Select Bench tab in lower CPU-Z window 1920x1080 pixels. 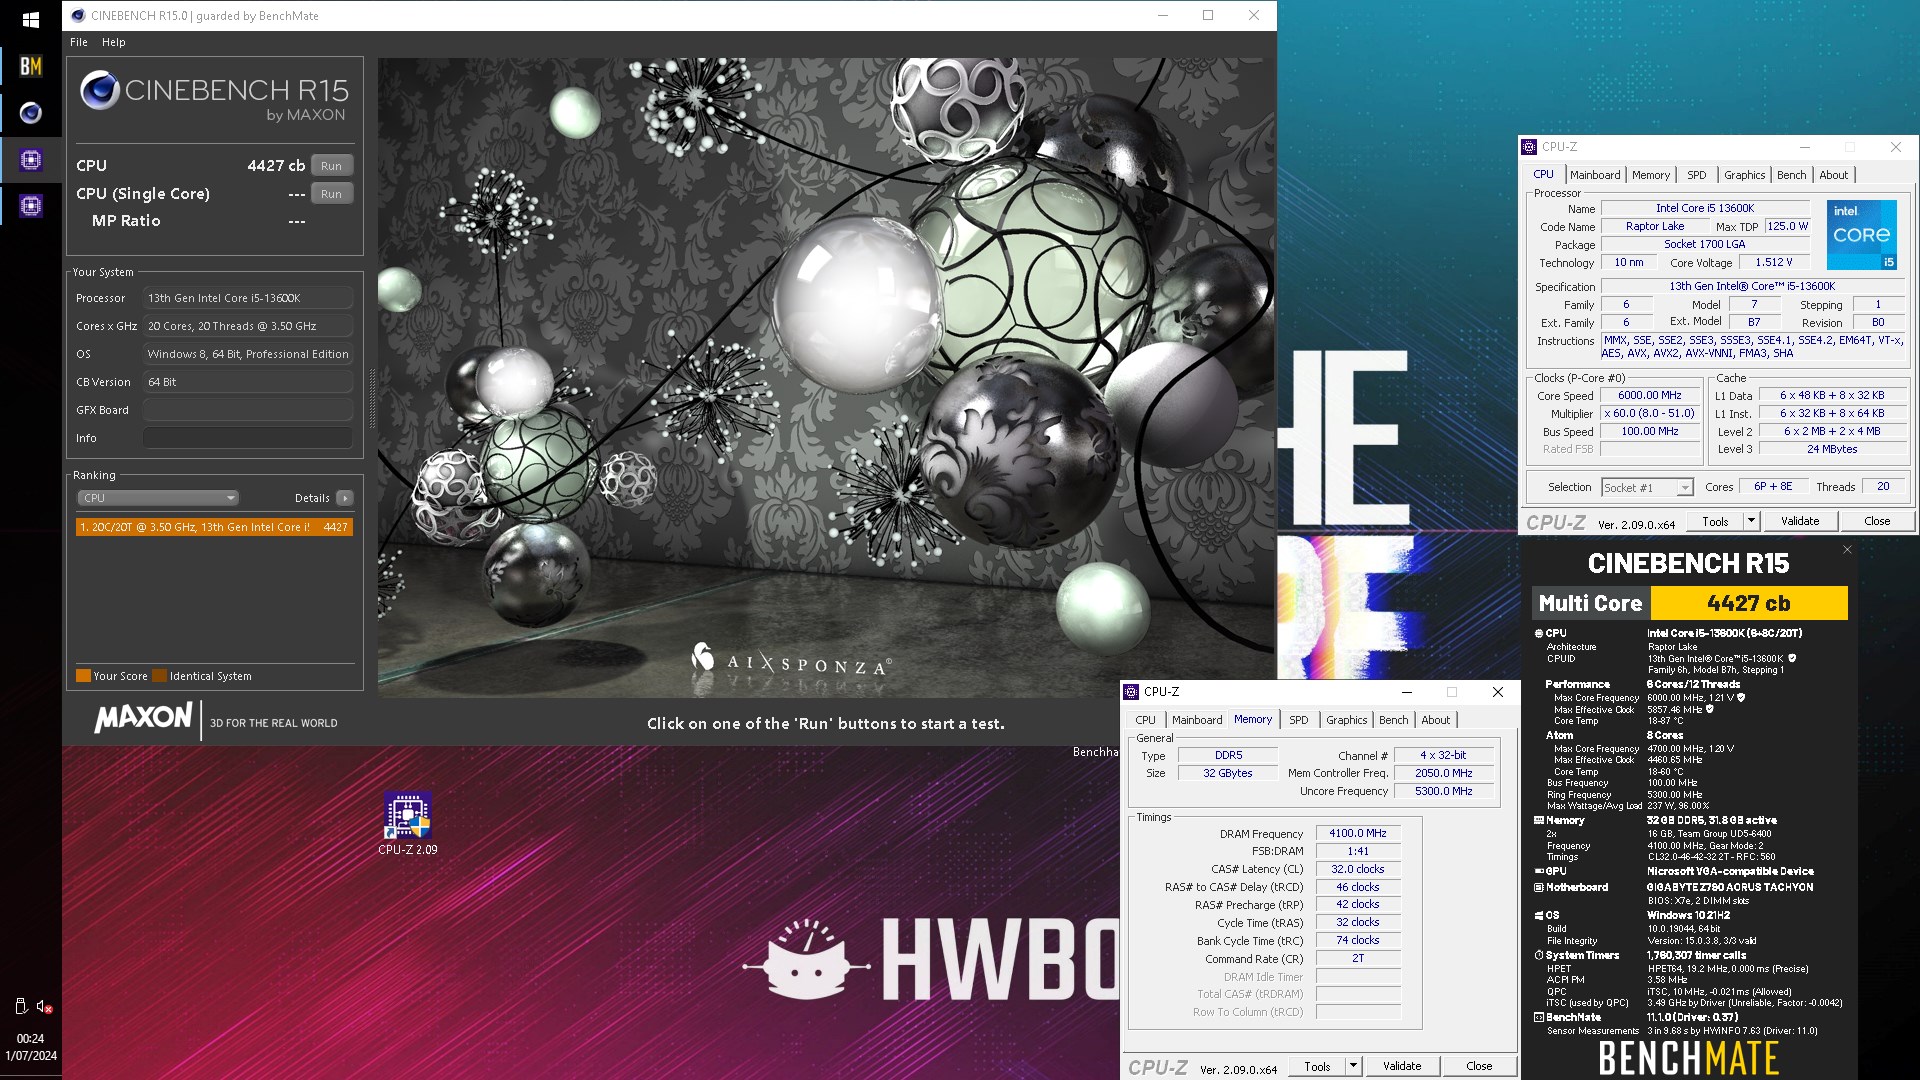(x=1394, y=720)
